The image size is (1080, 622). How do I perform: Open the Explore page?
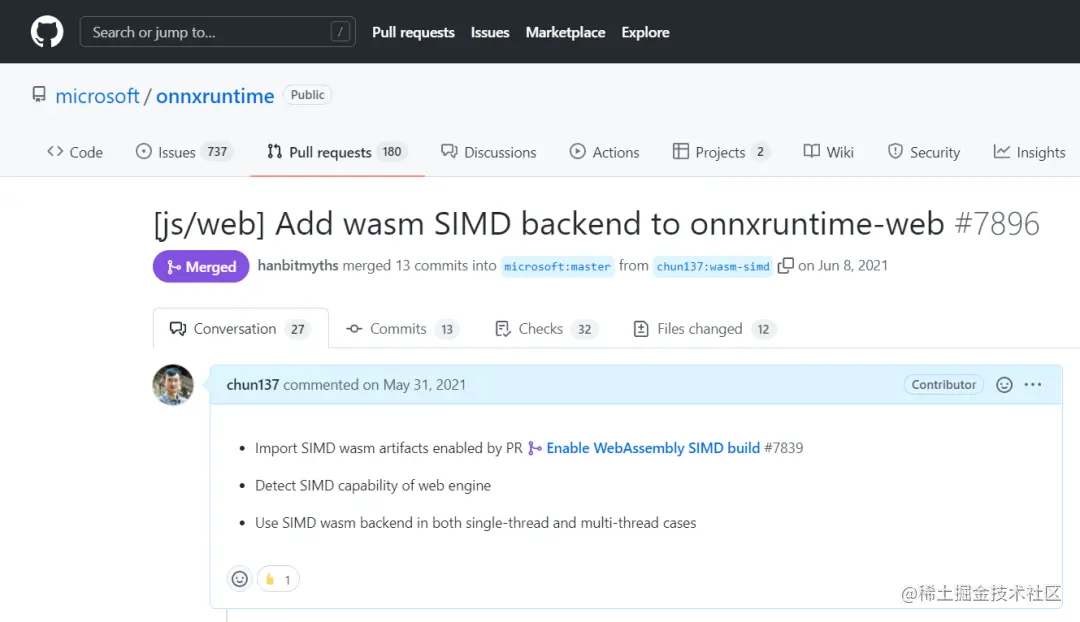coord(645,32)
